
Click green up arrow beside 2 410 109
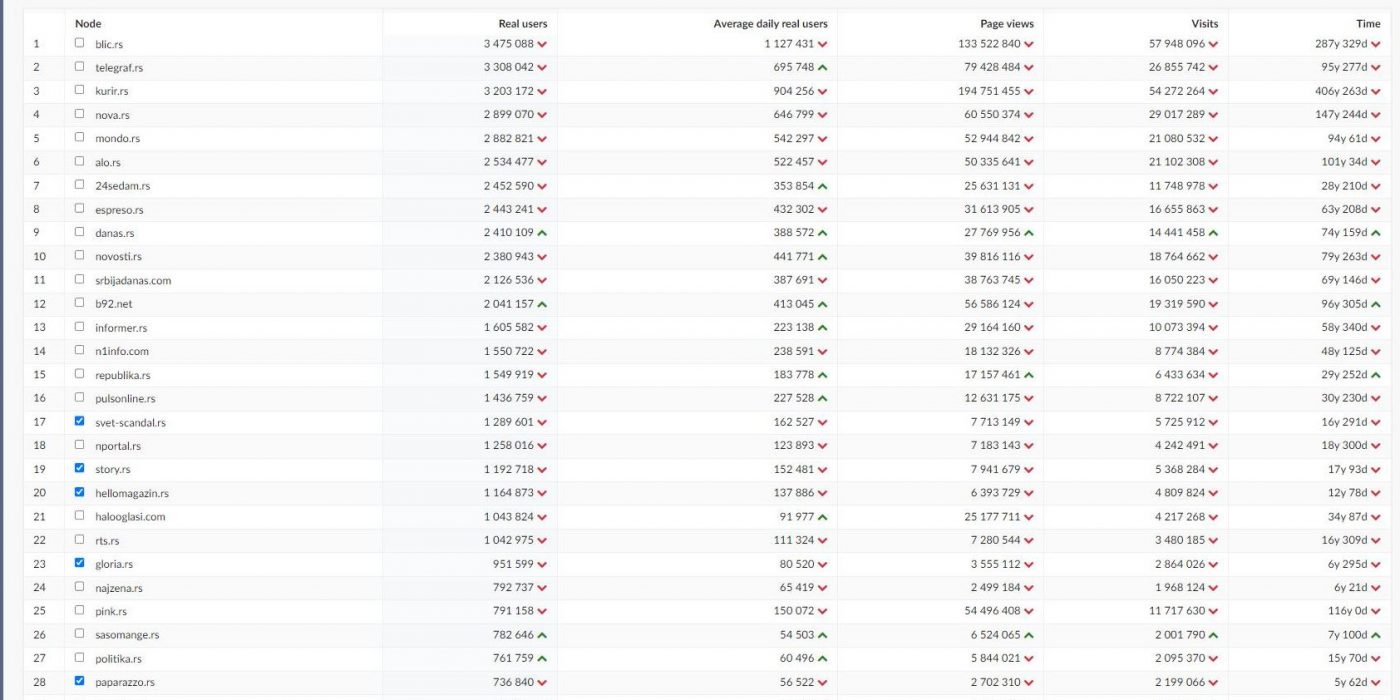(542, 233)
